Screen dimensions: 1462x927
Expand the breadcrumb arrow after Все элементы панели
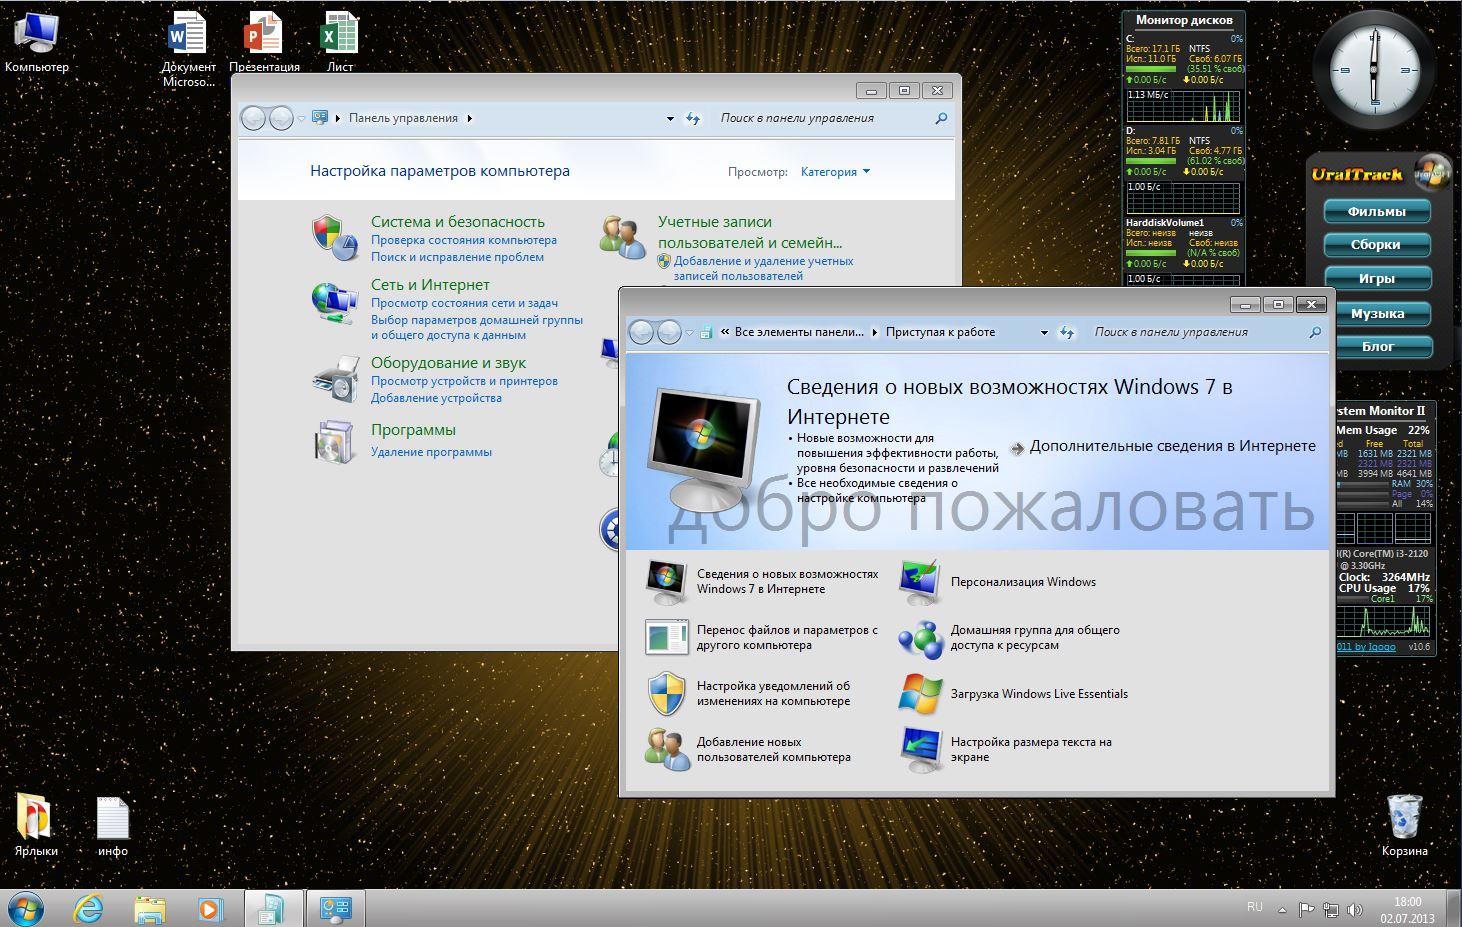(x=875, y=332)
